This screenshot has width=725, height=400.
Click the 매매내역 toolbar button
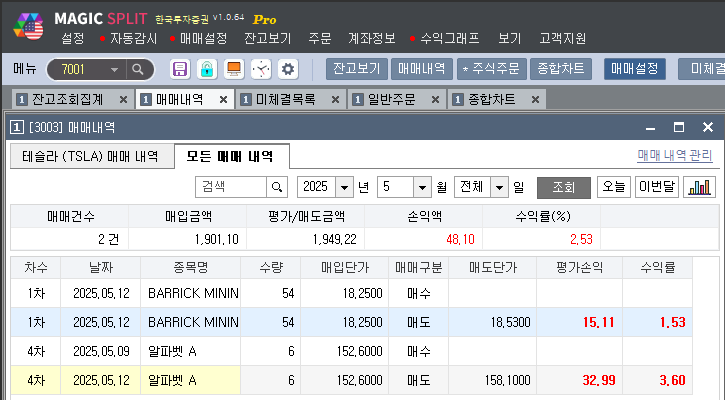tap(422, 69)
